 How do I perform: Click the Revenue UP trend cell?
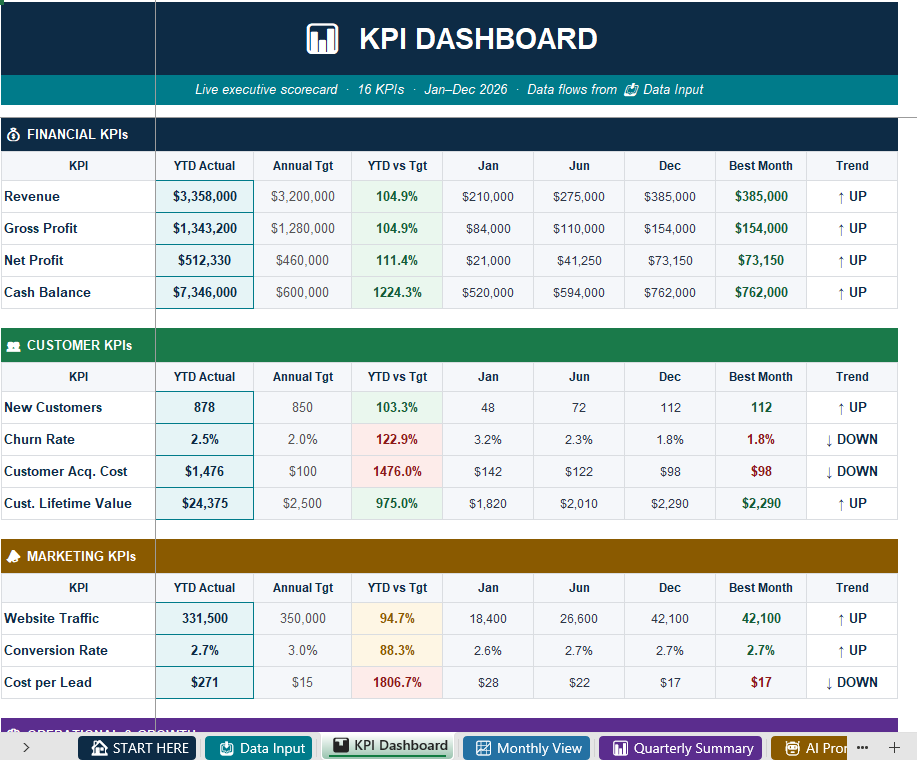pos(852,196)
